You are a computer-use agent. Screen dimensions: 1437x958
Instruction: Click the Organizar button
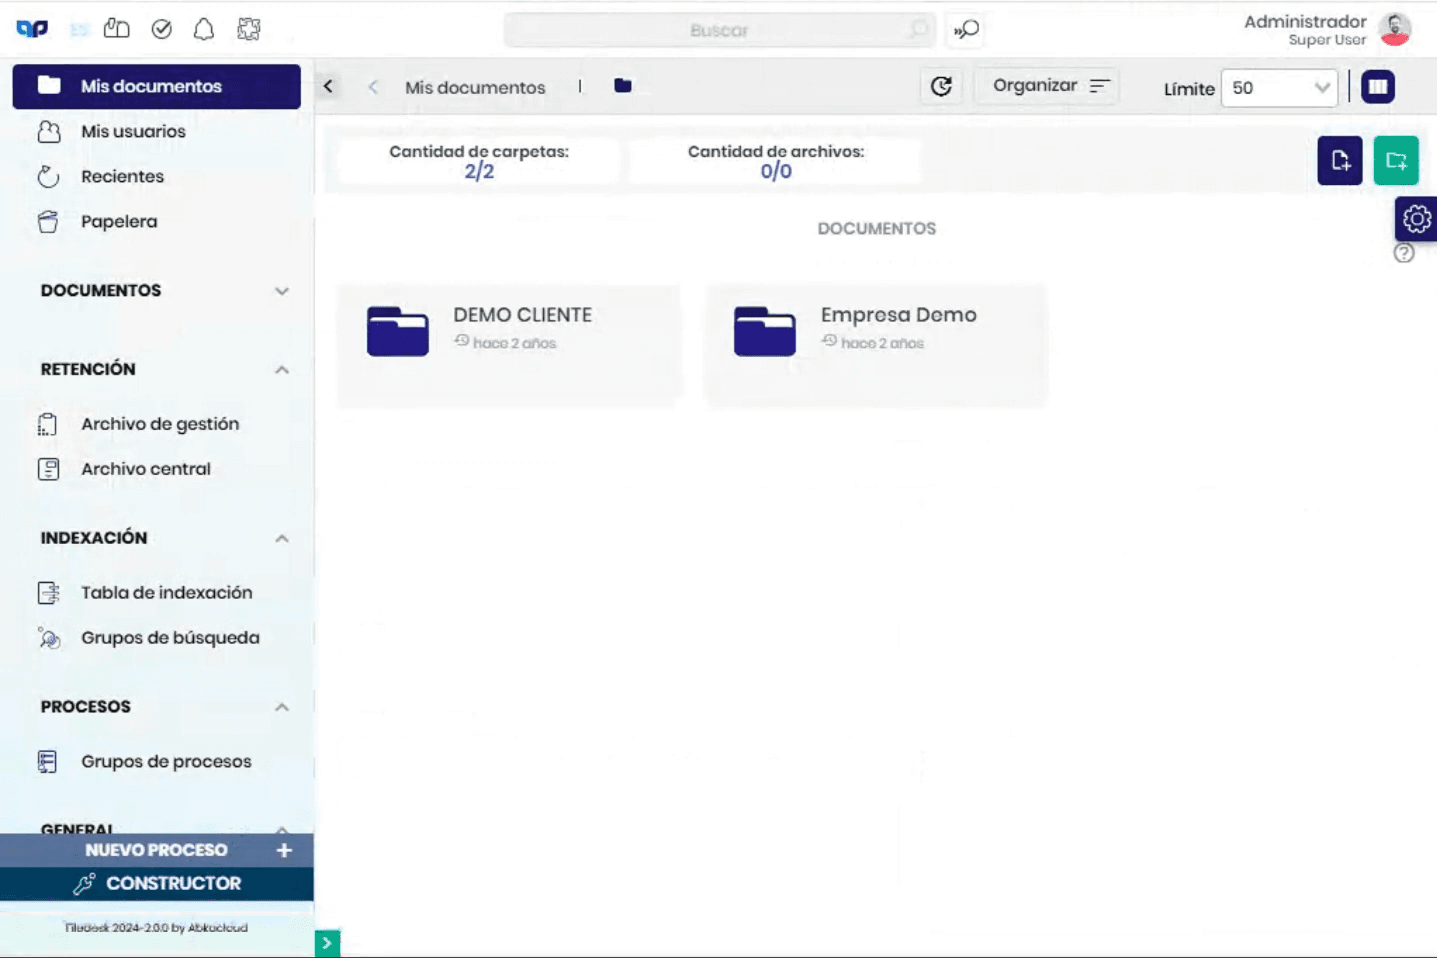[1045, 85]
